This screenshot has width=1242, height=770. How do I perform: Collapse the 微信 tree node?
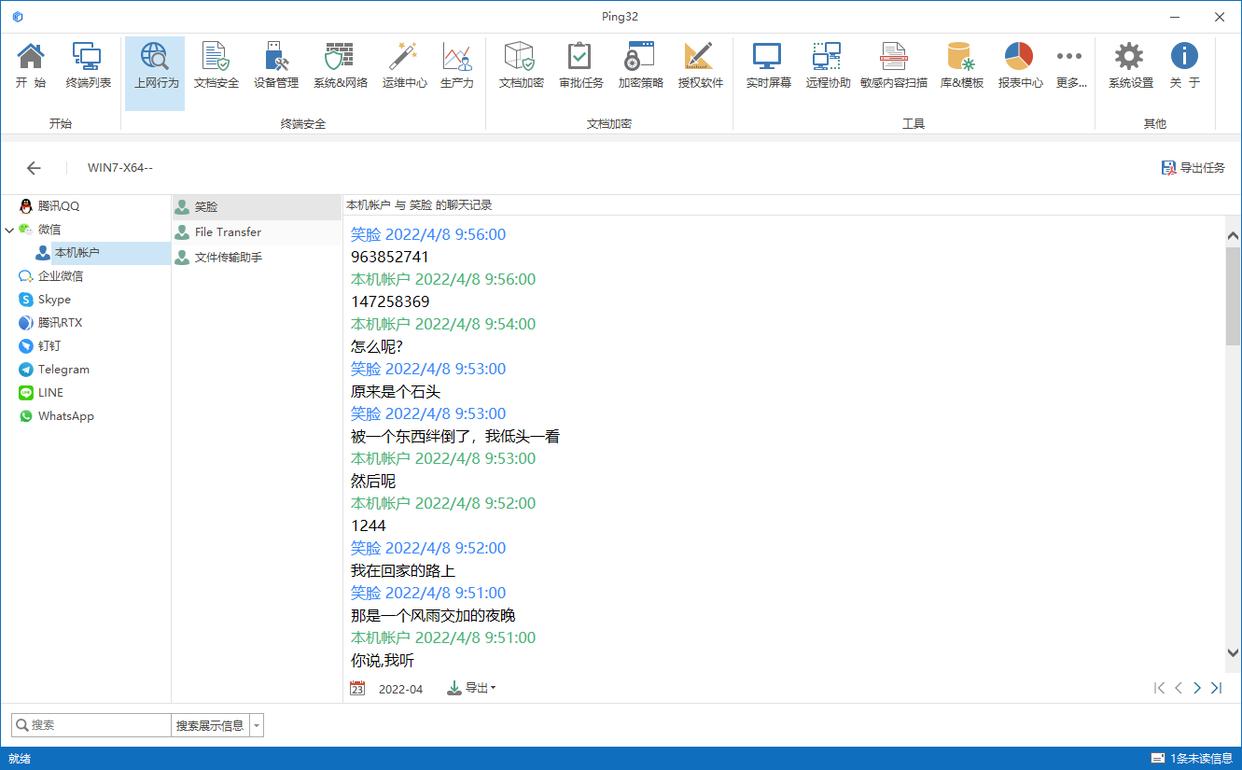pos(10,230)
